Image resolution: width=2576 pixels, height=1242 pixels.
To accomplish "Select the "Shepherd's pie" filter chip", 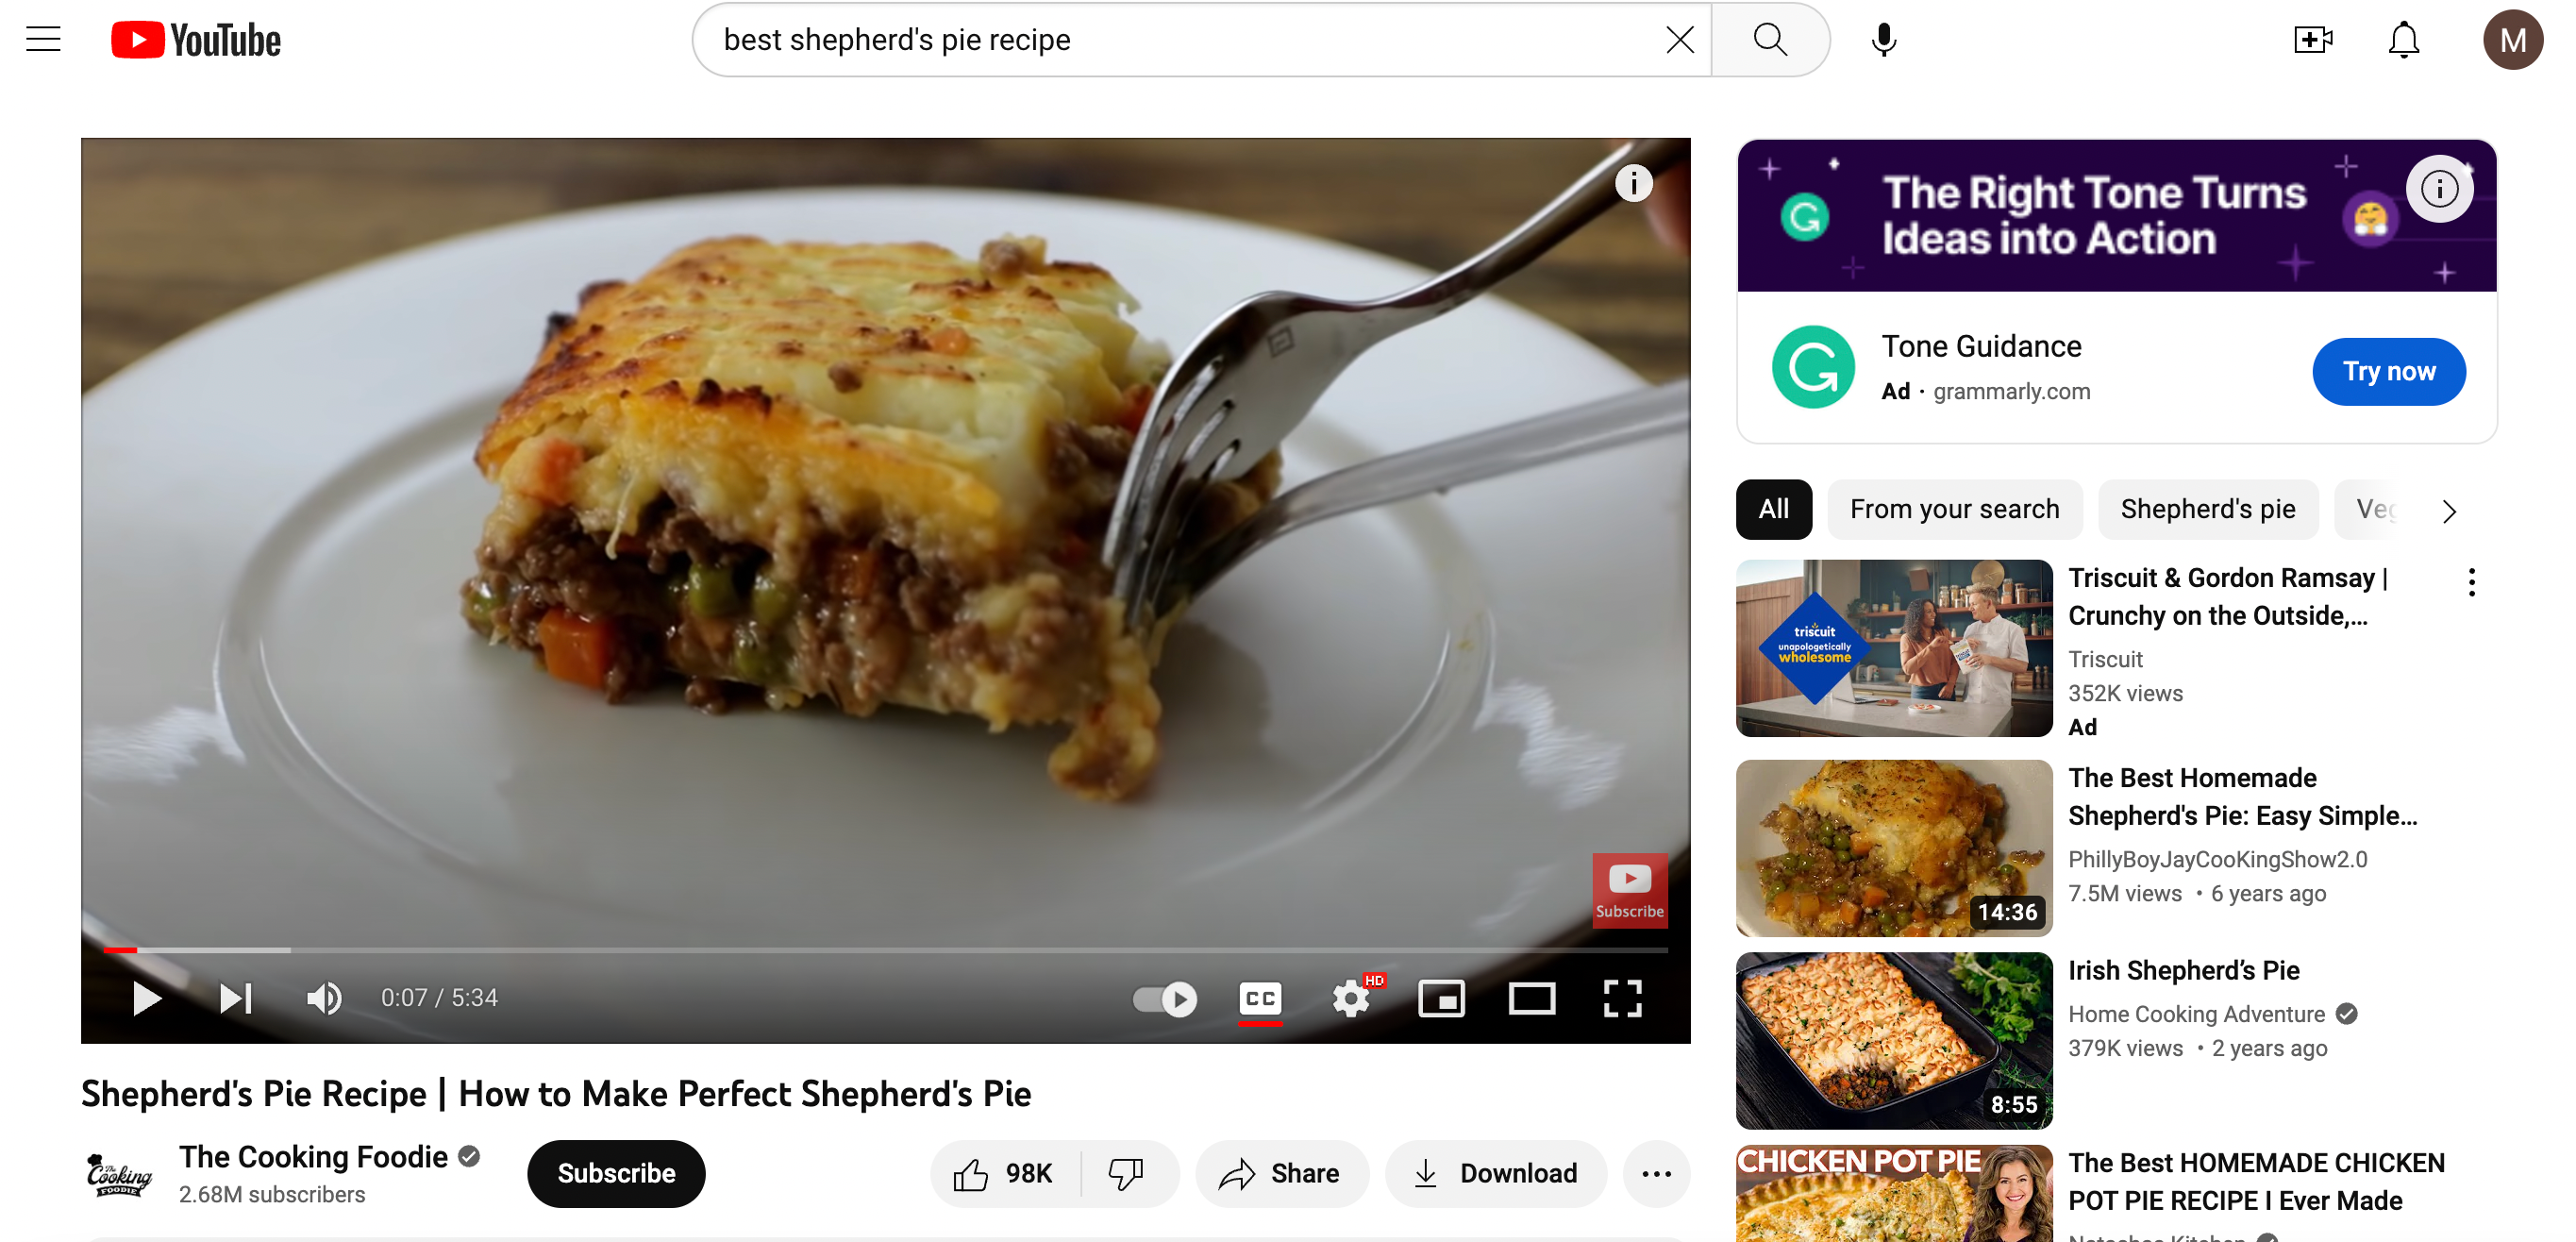I will pyautogui.click(x=2206, y=509).
